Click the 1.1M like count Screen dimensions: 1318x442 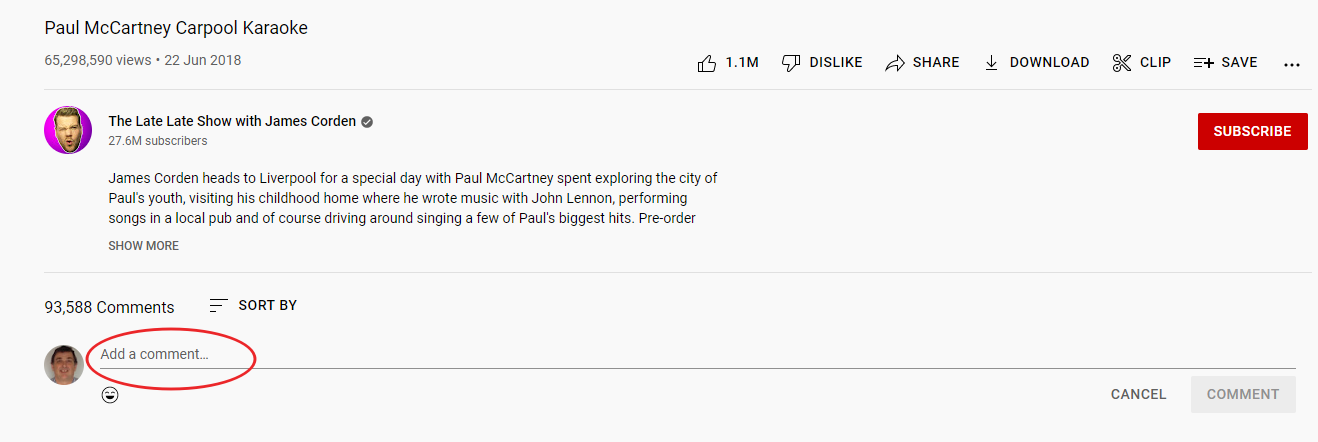(742, 63)
